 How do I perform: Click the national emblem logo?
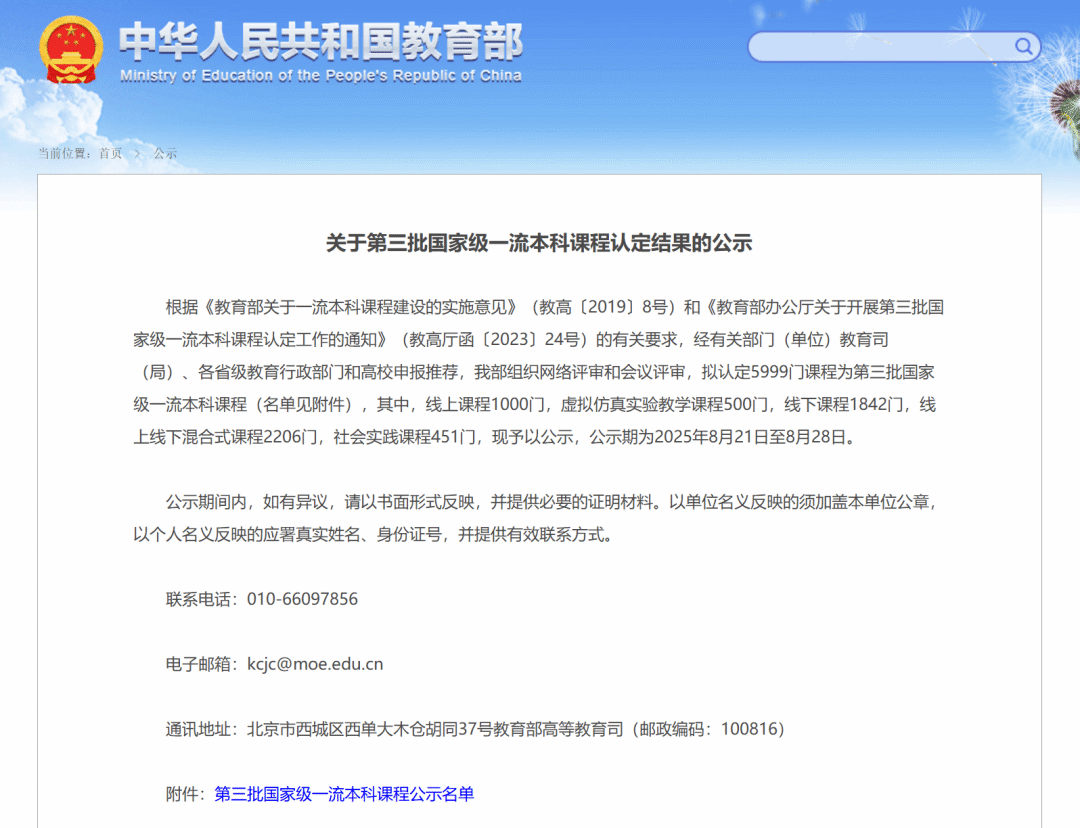click(71, 50)
